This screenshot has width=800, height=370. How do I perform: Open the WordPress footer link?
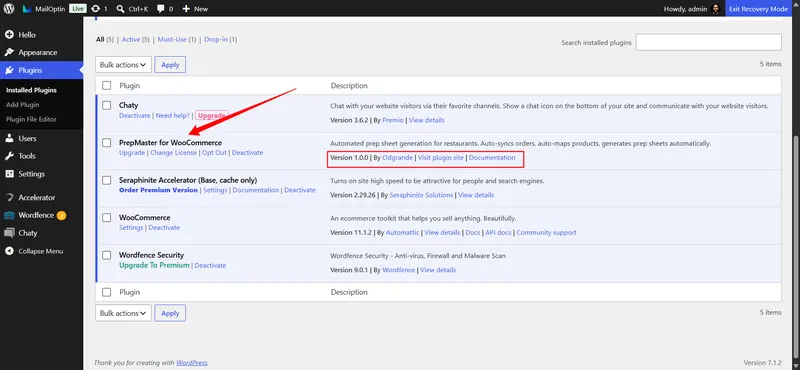[192, 363]
